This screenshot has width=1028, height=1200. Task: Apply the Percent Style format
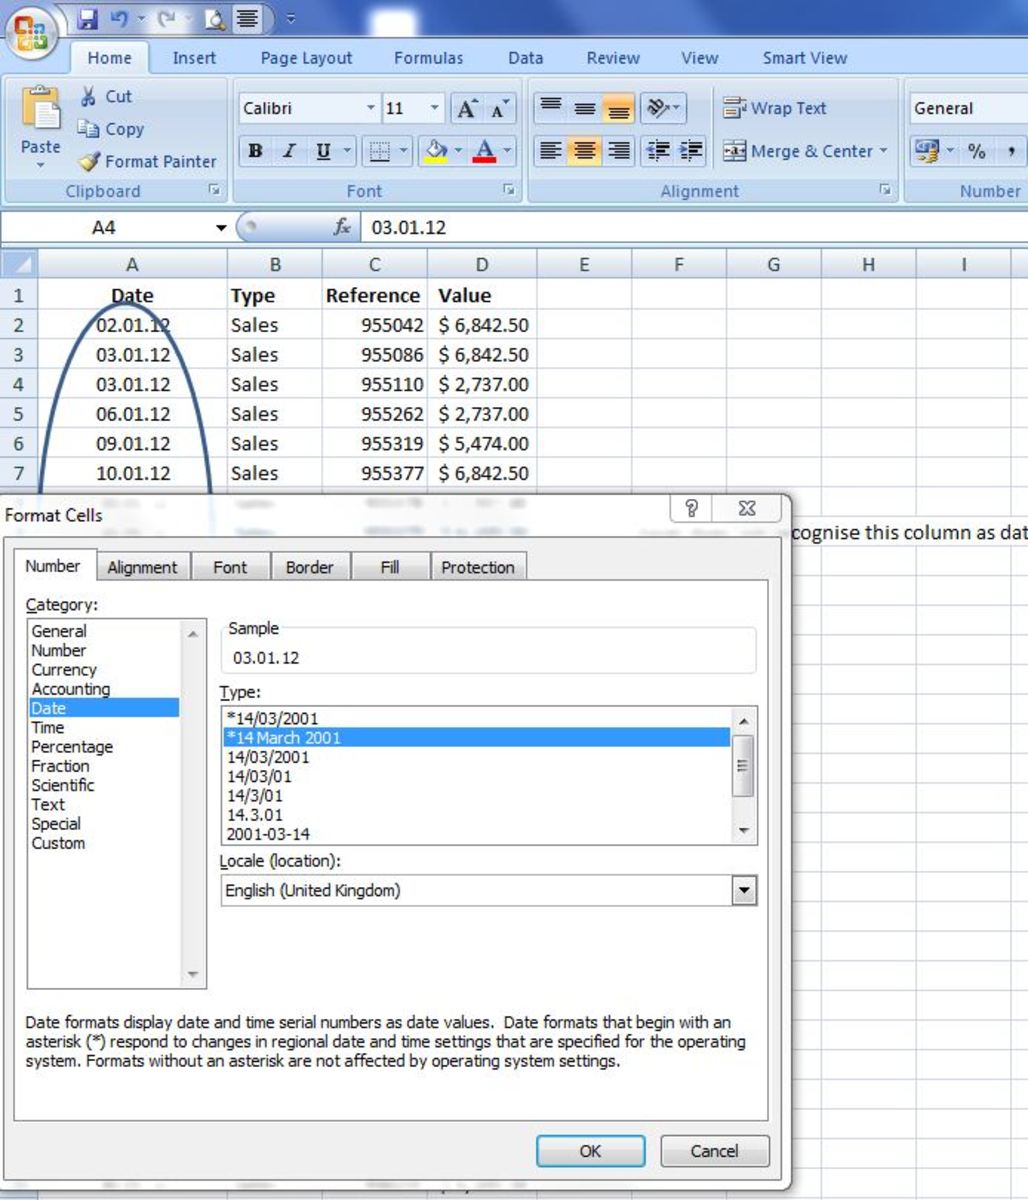click(x=978, y=151)
